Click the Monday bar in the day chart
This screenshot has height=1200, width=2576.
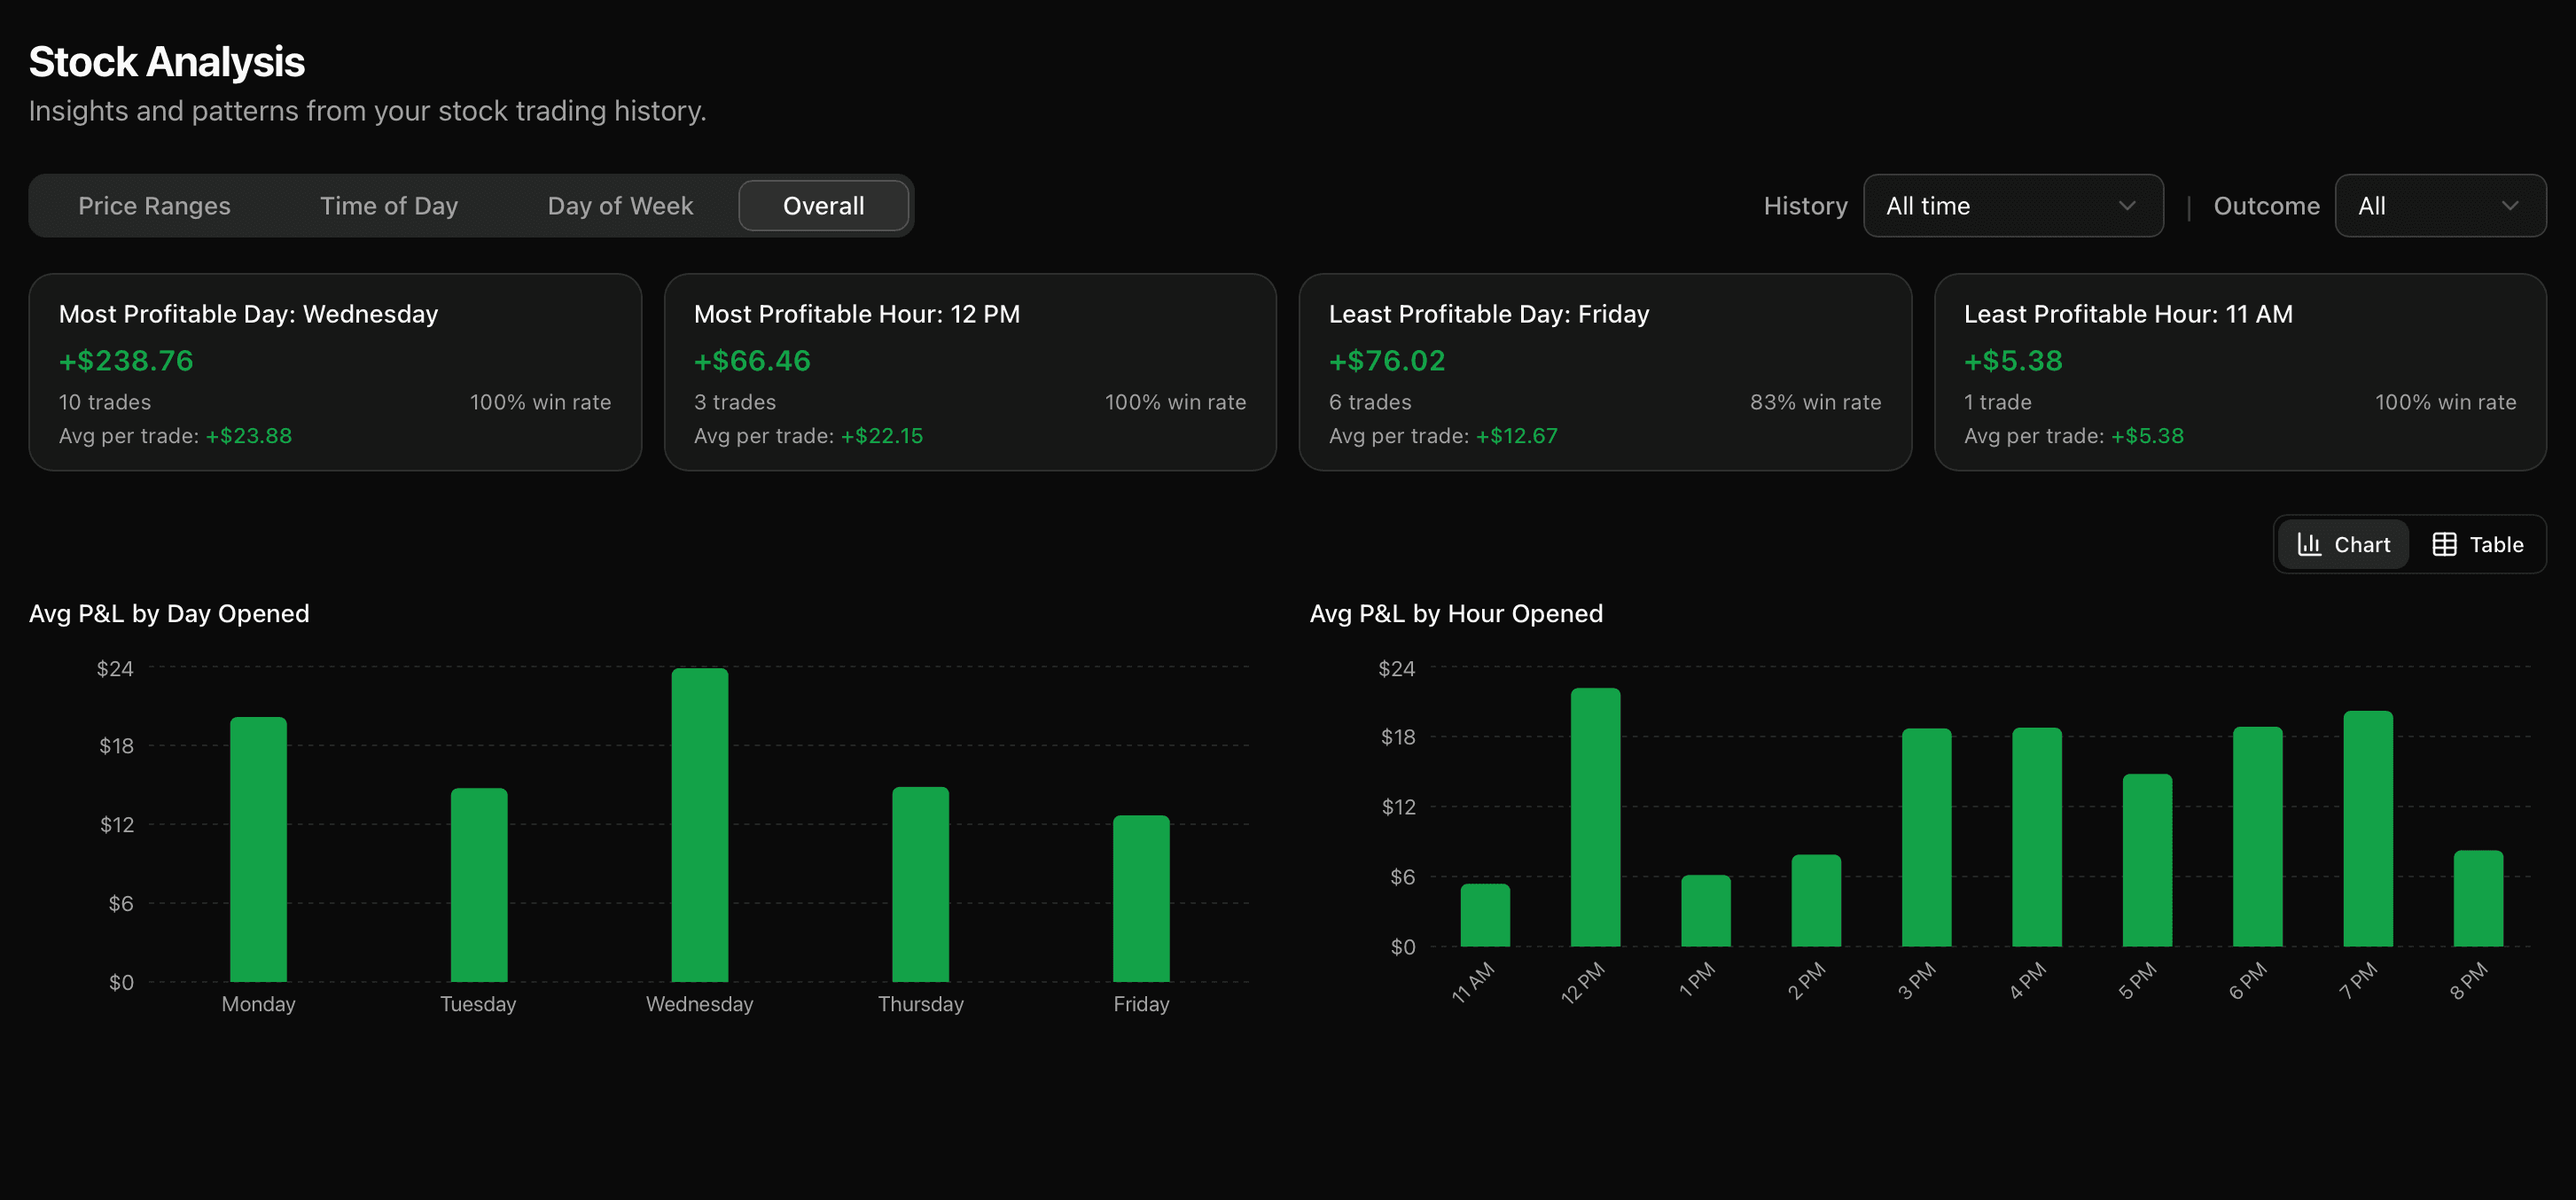point(258,848)
